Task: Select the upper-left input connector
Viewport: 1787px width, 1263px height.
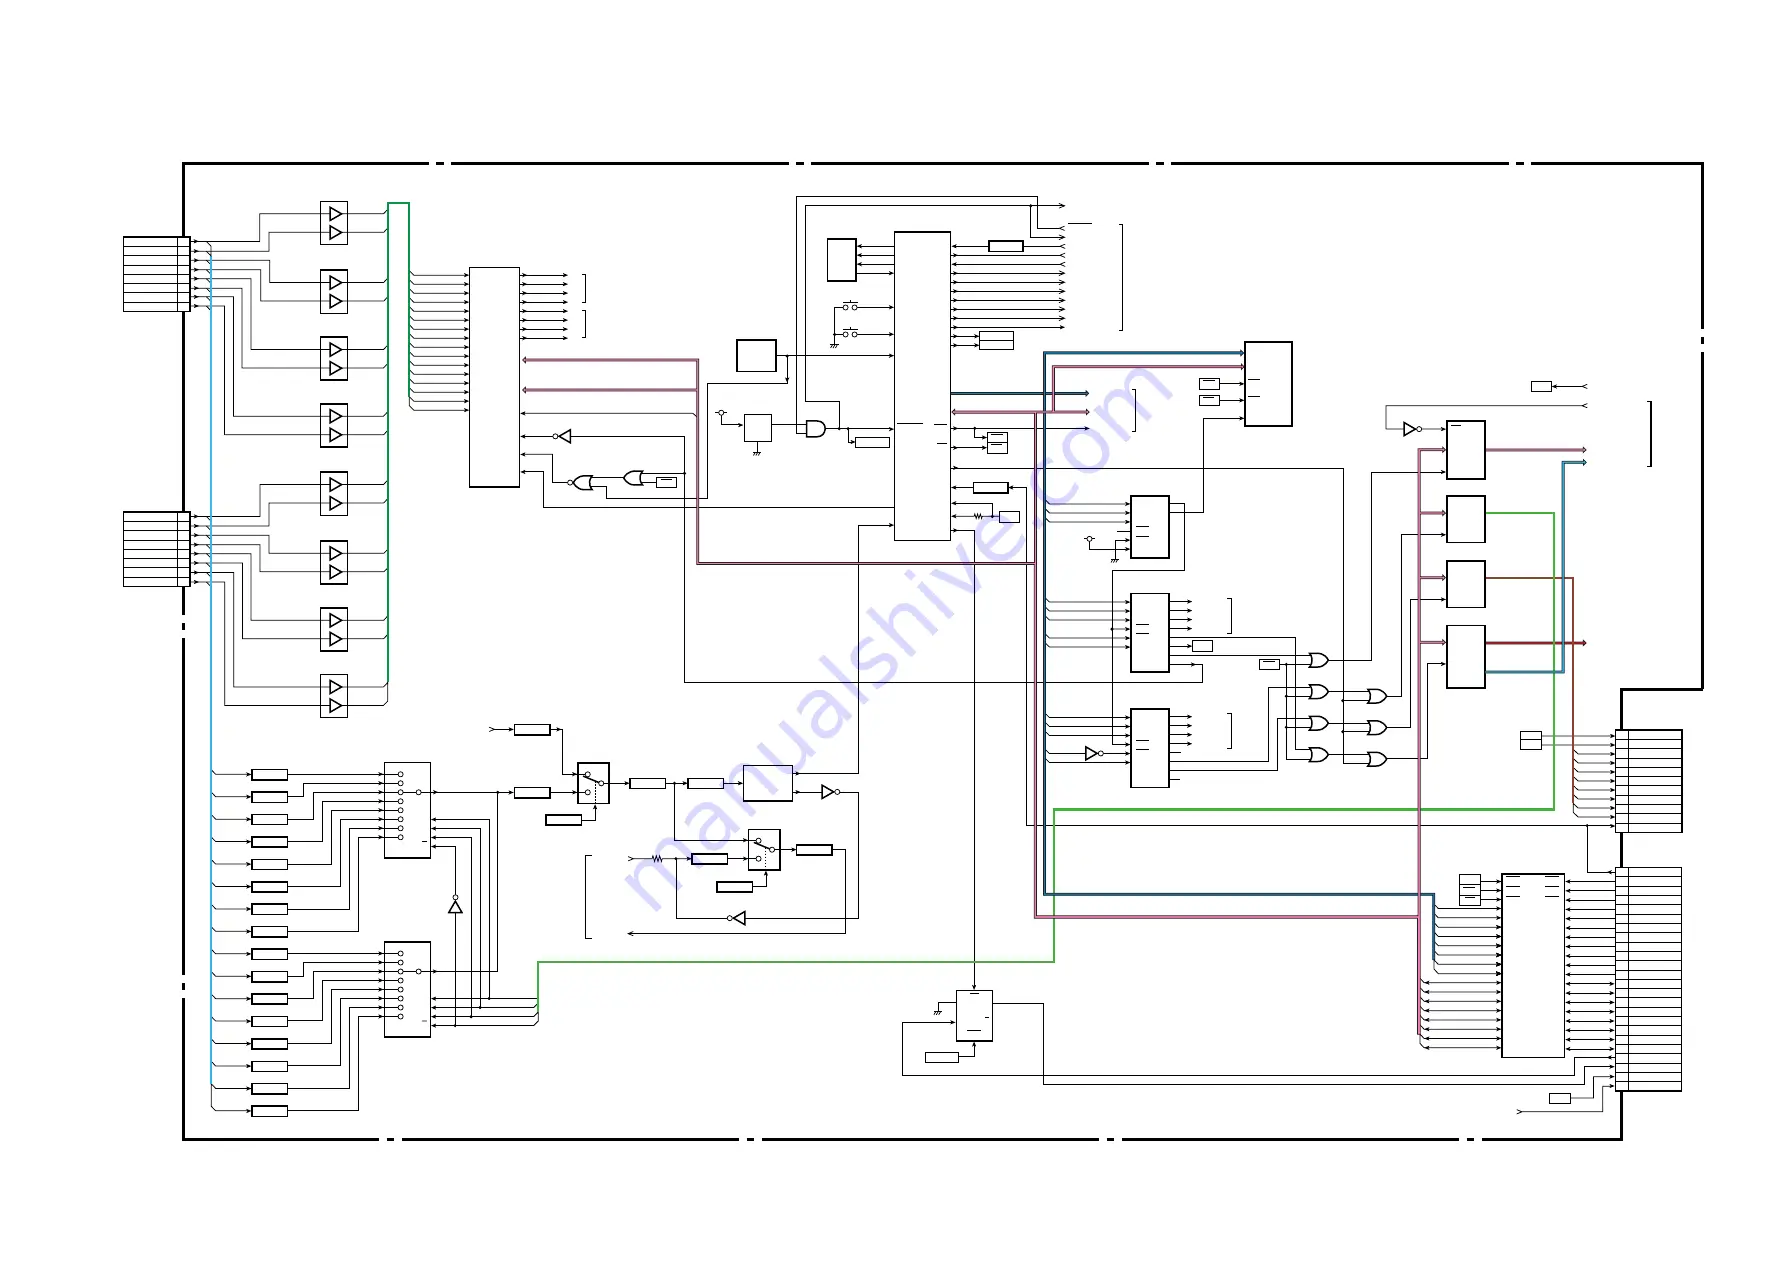Action: (157, 274)
